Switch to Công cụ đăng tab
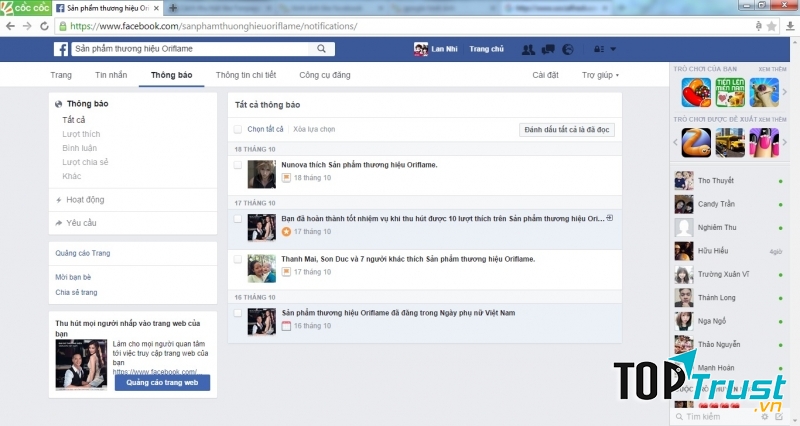The height and width of the screenshot is (426, 800). (324, 75)
